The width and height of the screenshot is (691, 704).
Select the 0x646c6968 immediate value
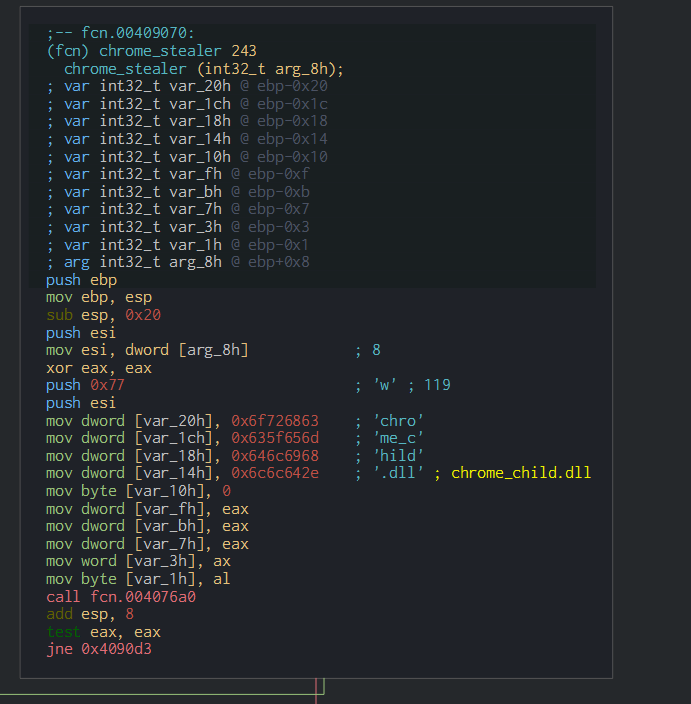(275, 456)
